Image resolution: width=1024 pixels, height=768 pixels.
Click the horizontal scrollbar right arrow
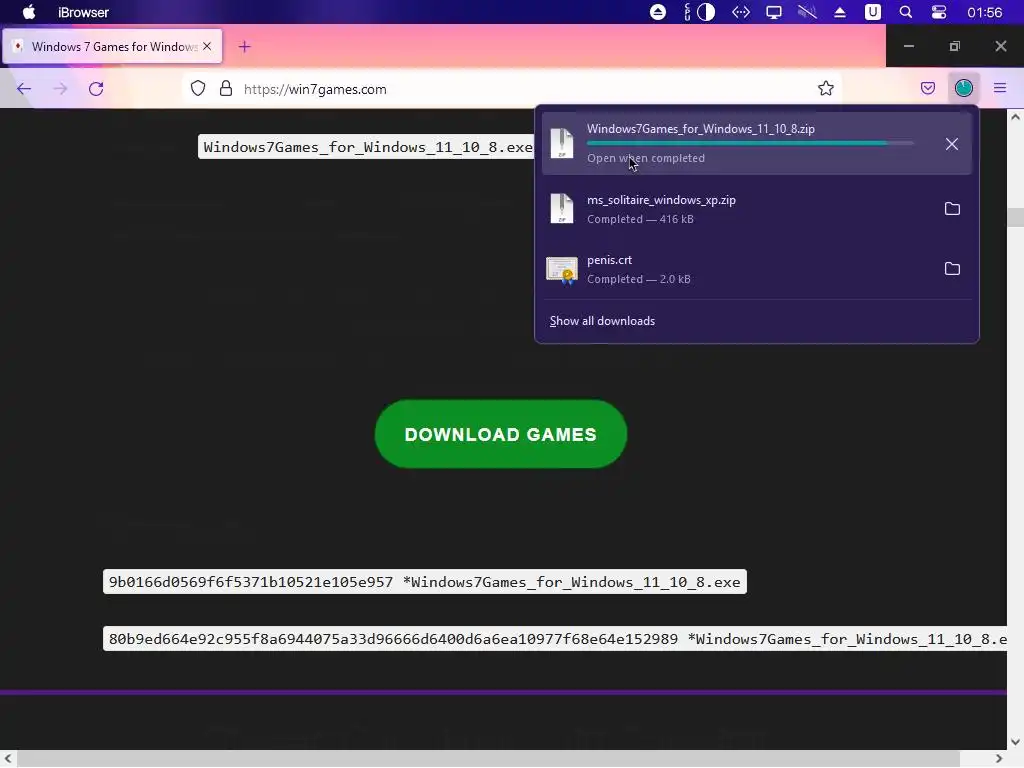point(999,758)
